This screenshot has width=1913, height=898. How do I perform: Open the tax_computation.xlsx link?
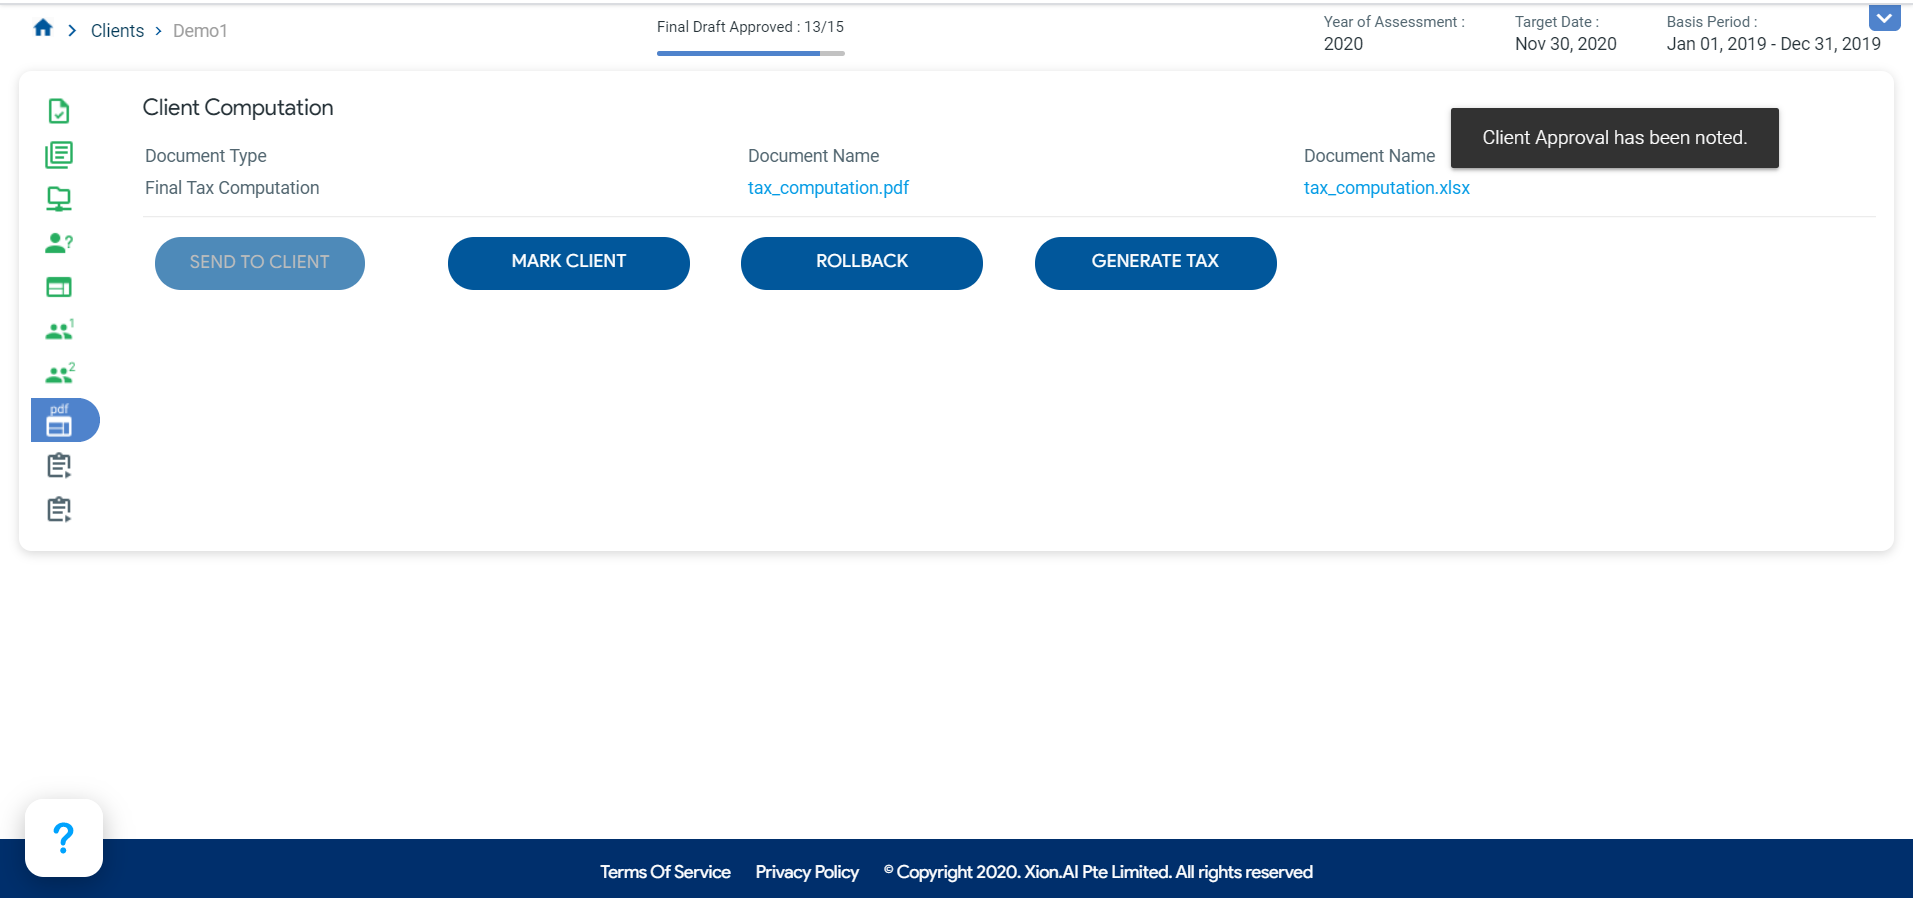pos(1386,188)
